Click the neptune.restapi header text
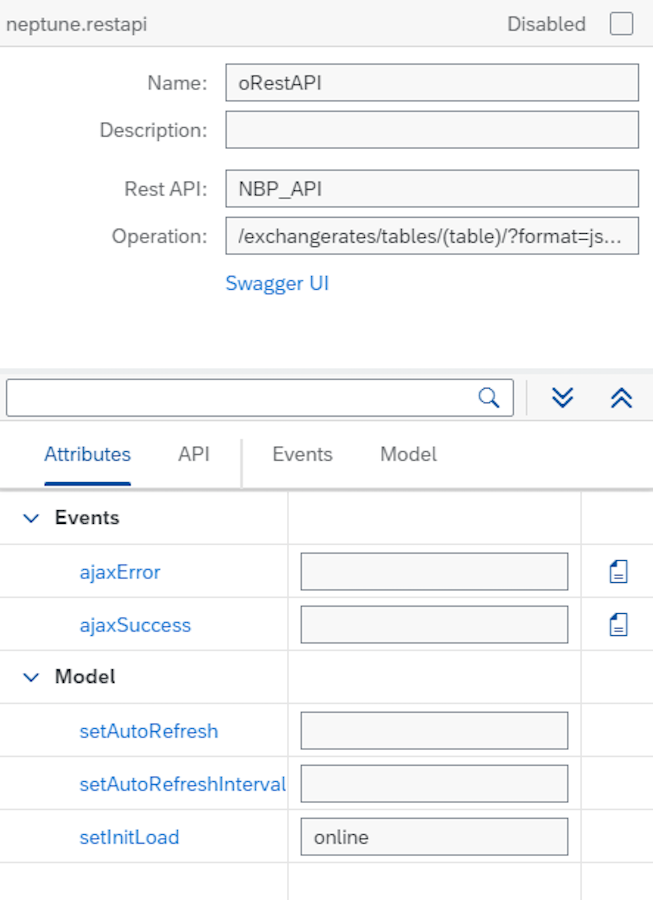This screenshot has height=900, width=653. [76, 24]
